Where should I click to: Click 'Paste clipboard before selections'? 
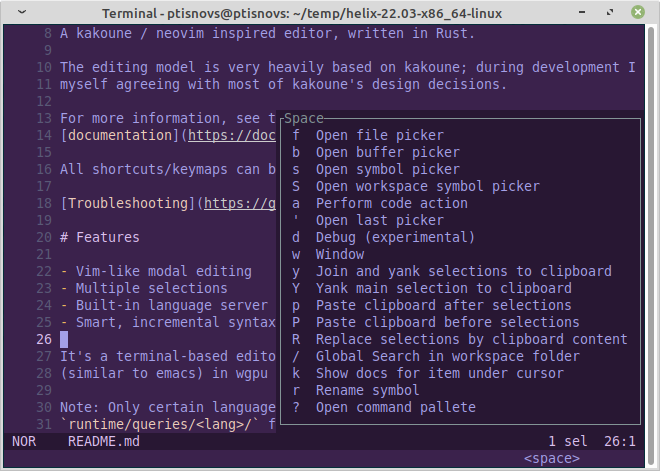[x=436, y=322]
